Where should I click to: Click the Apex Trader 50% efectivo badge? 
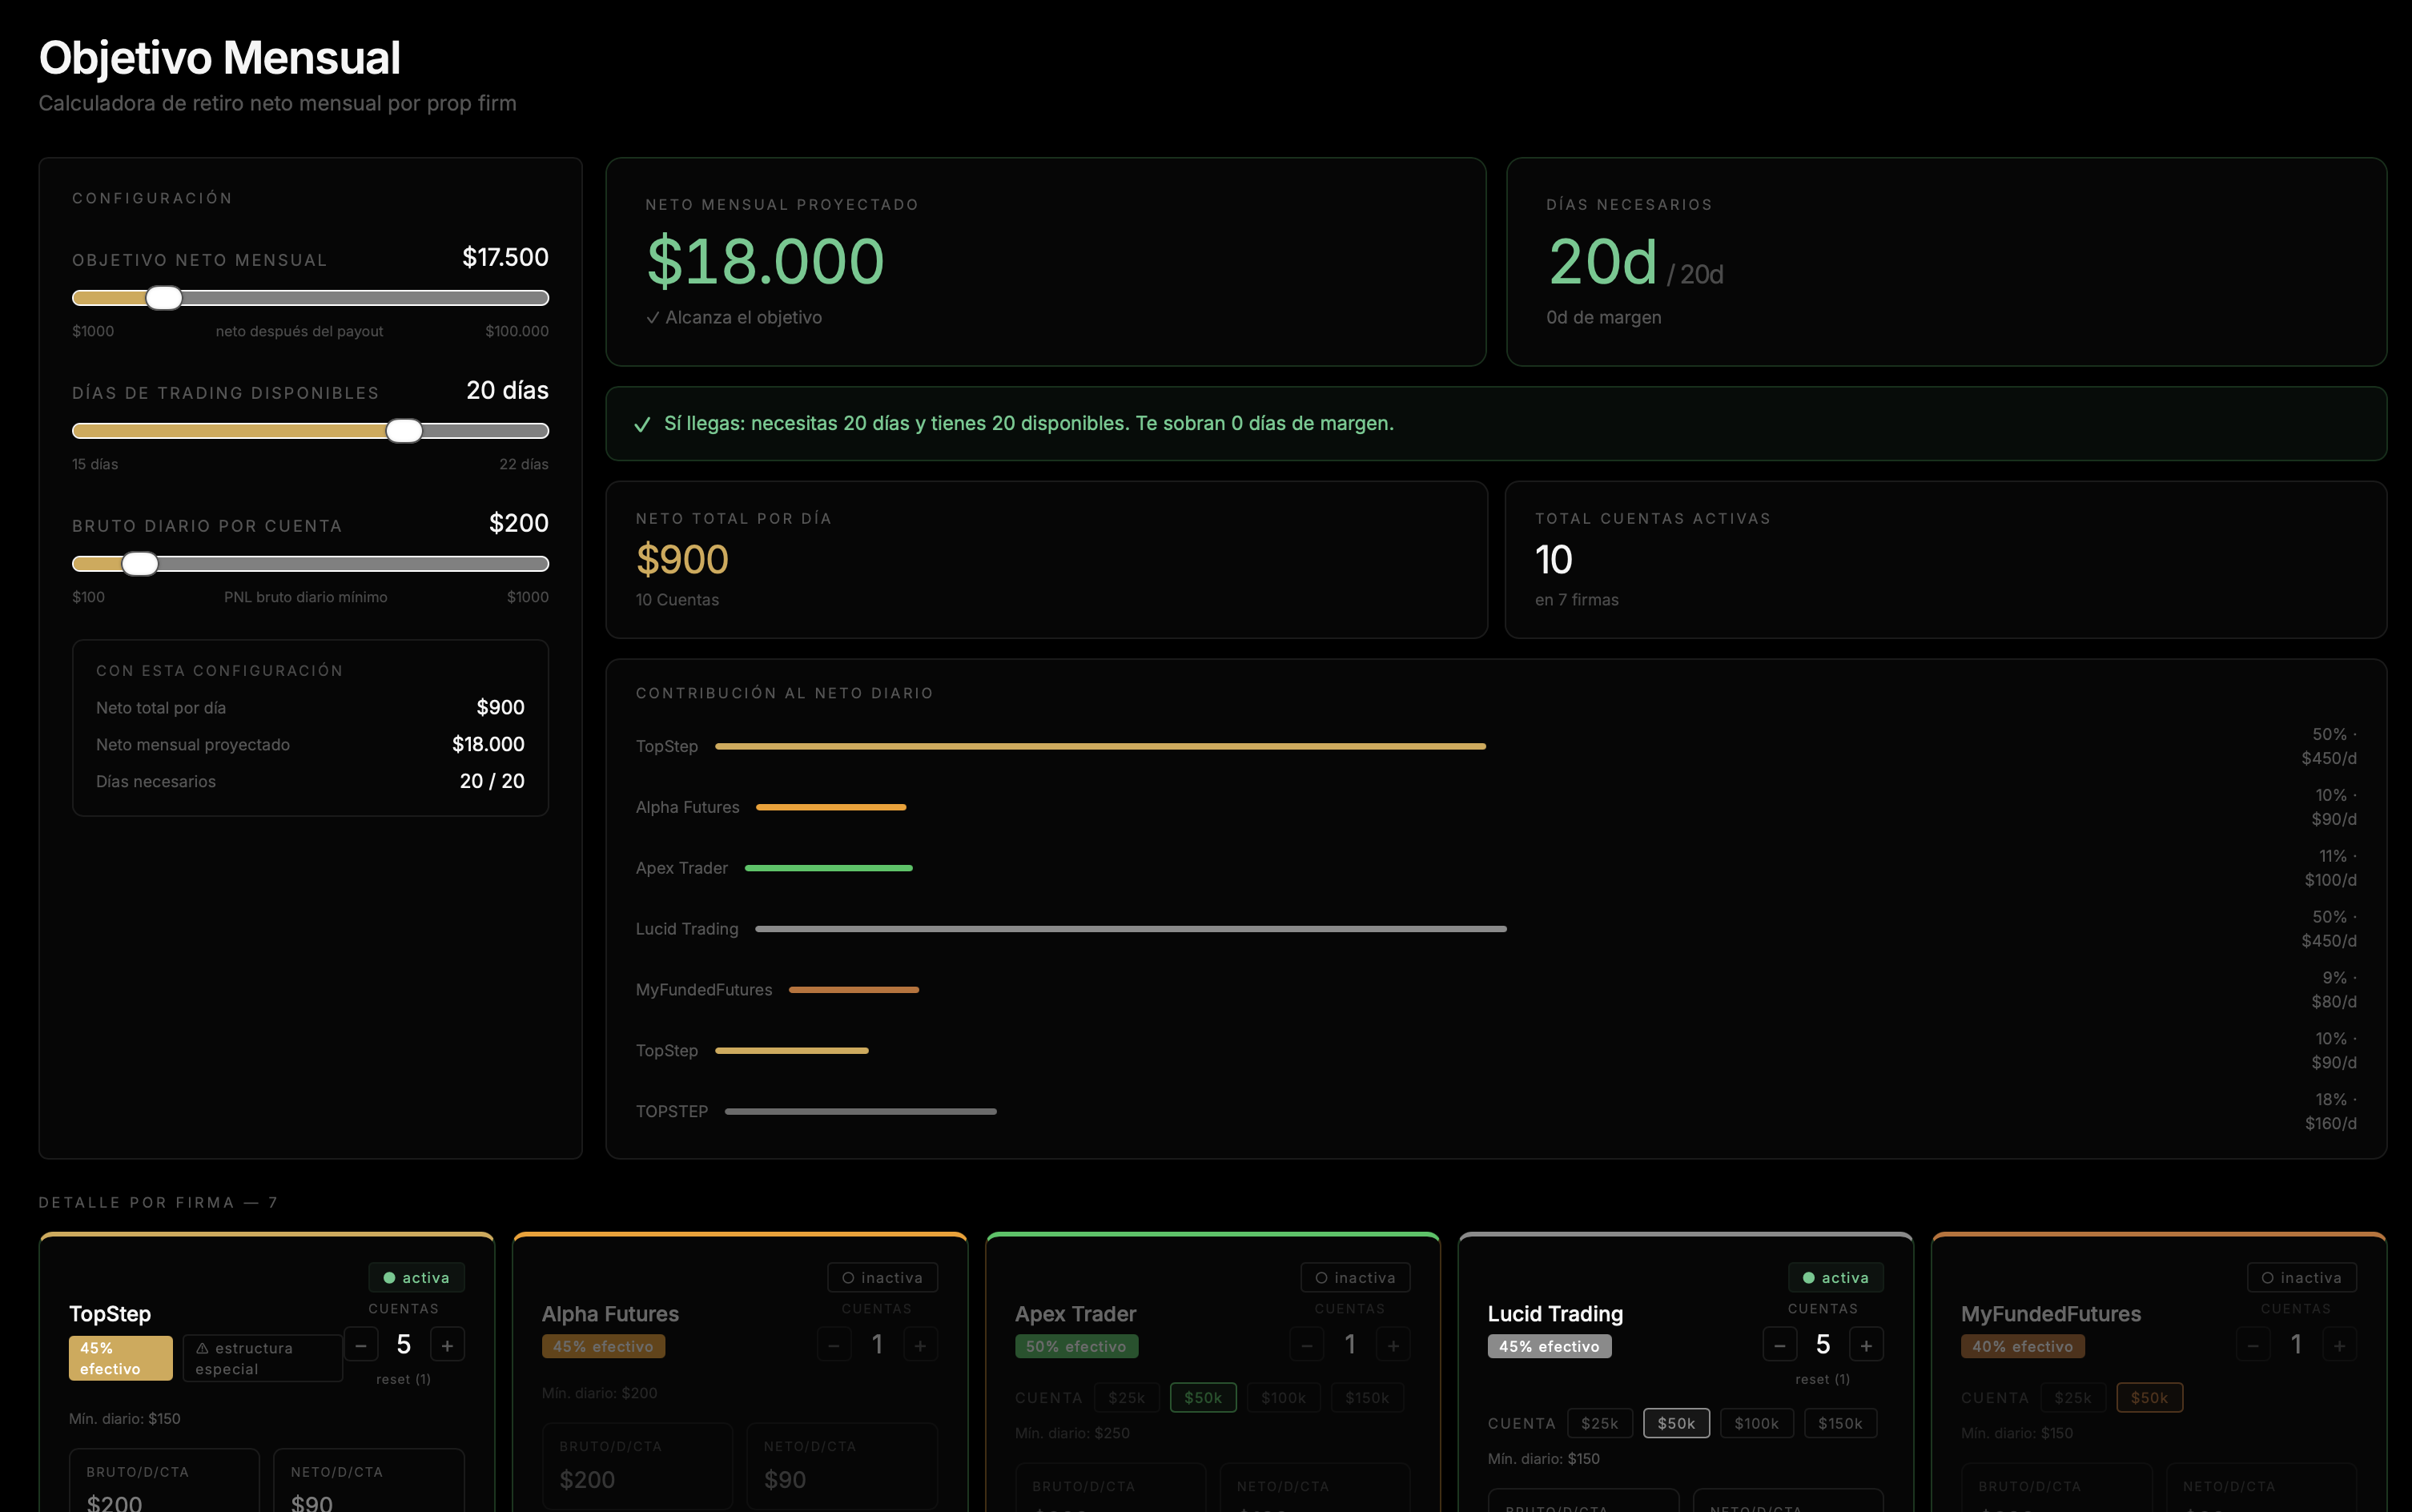[x=1076, y=1346]
